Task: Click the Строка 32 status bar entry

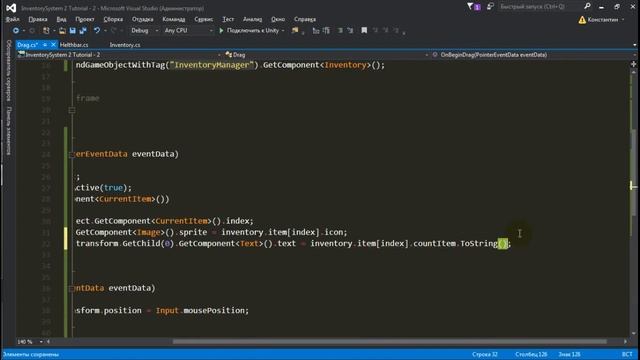Action: pos(484,354)
